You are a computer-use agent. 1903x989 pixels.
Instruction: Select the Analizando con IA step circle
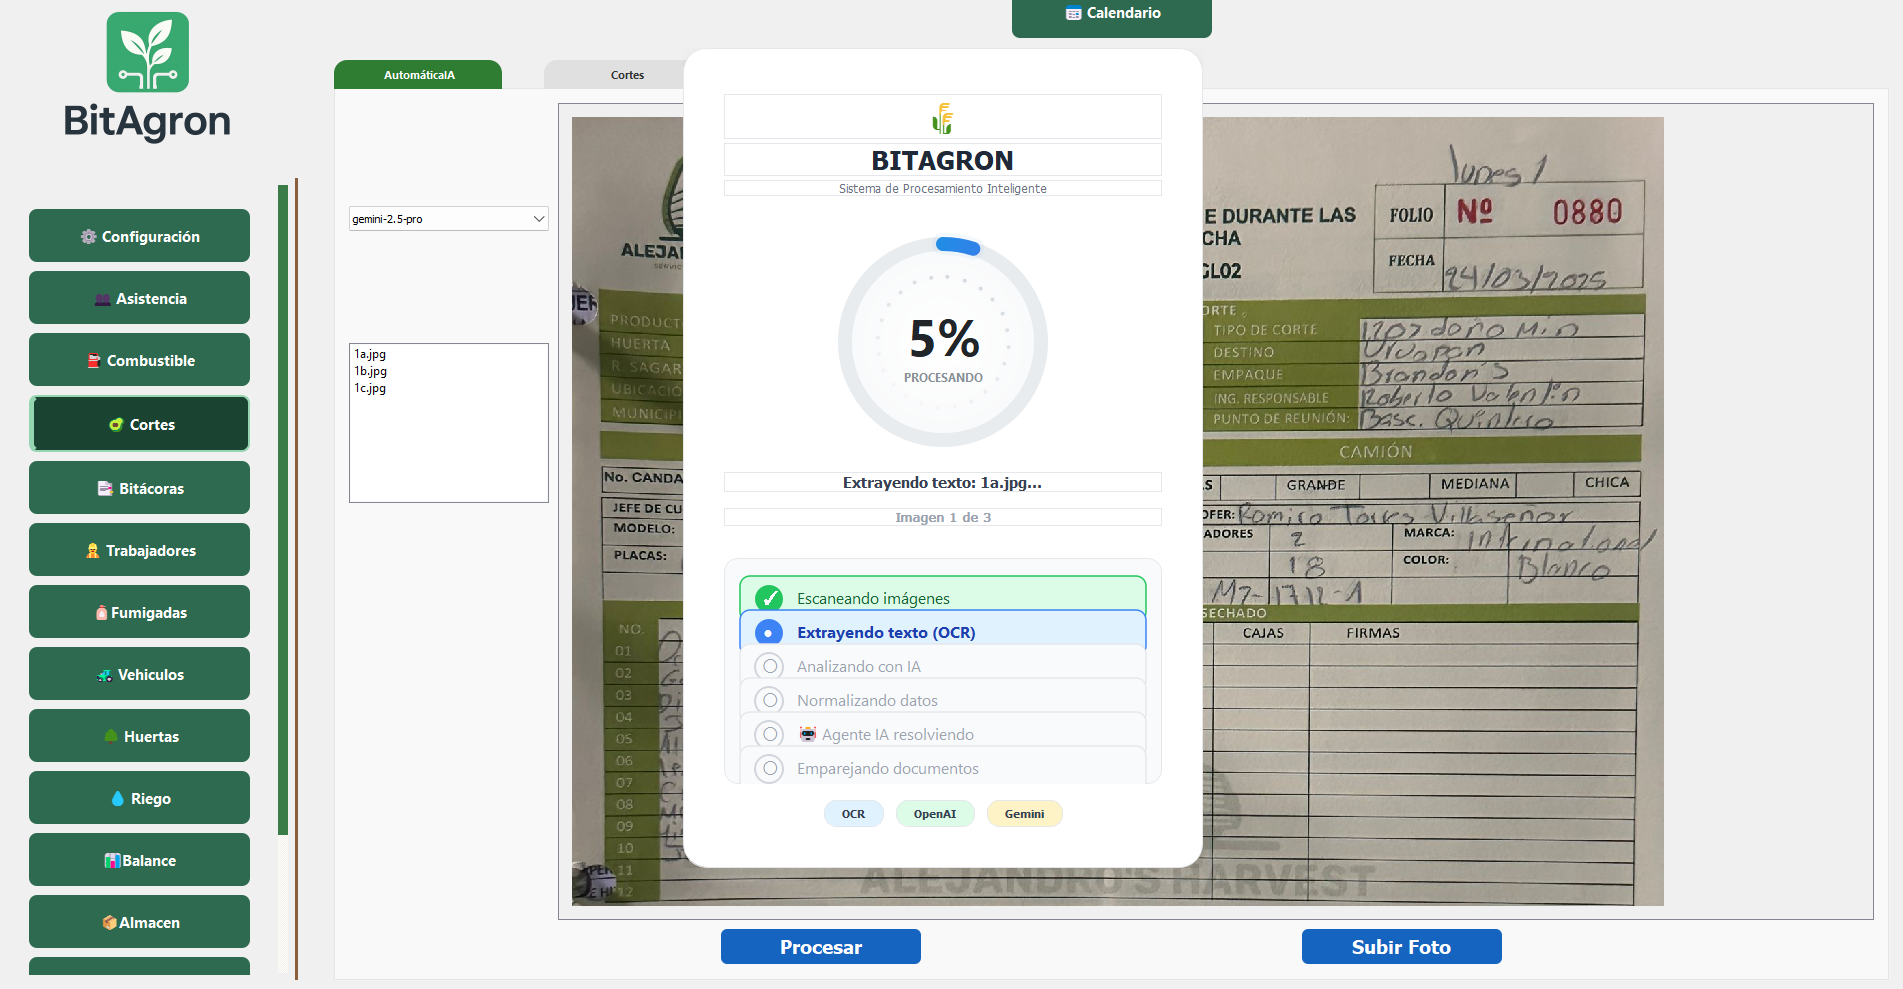click(x=769, y=667)
